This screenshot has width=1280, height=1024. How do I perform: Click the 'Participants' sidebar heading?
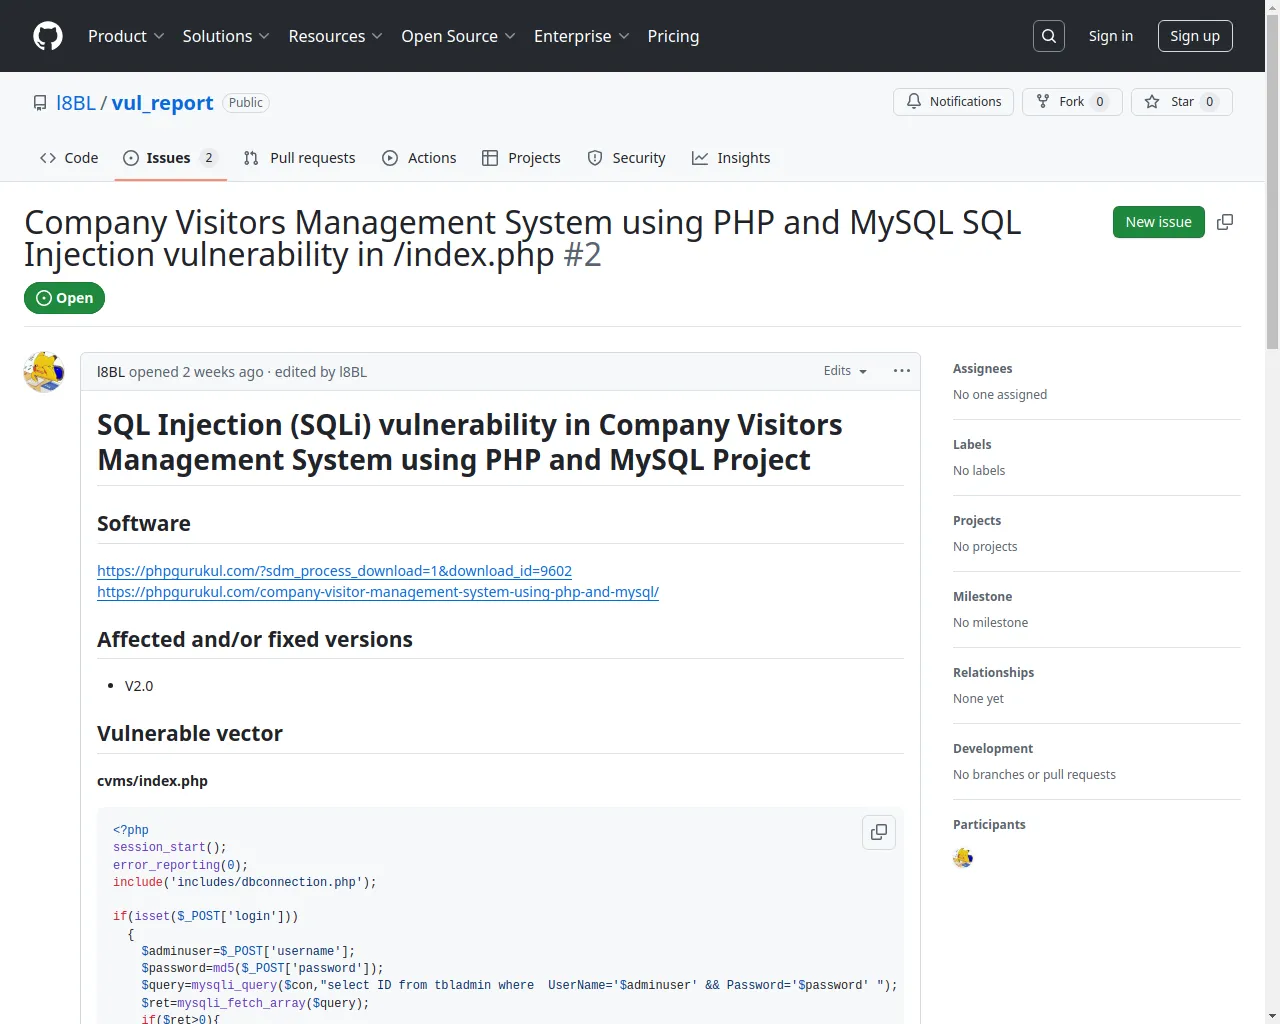coord(989,825)
